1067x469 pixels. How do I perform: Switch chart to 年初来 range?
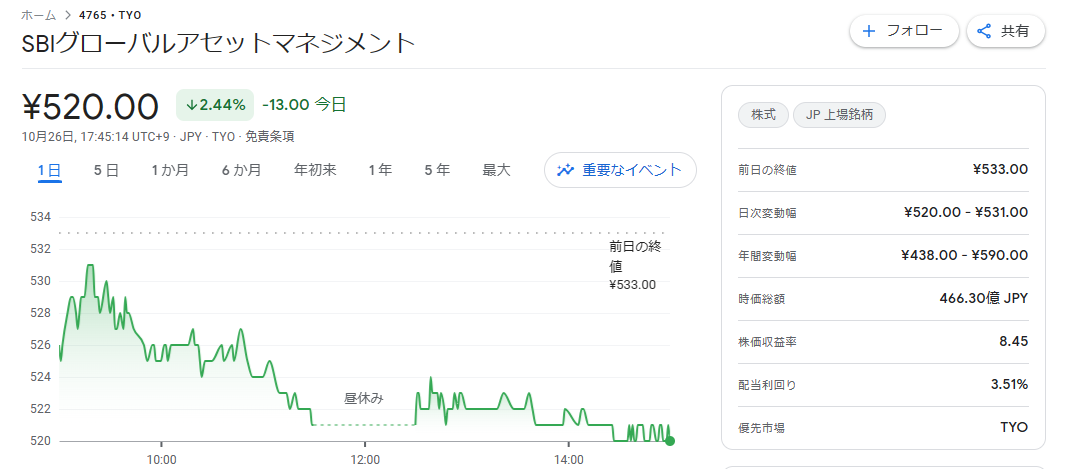pos(315,170)
